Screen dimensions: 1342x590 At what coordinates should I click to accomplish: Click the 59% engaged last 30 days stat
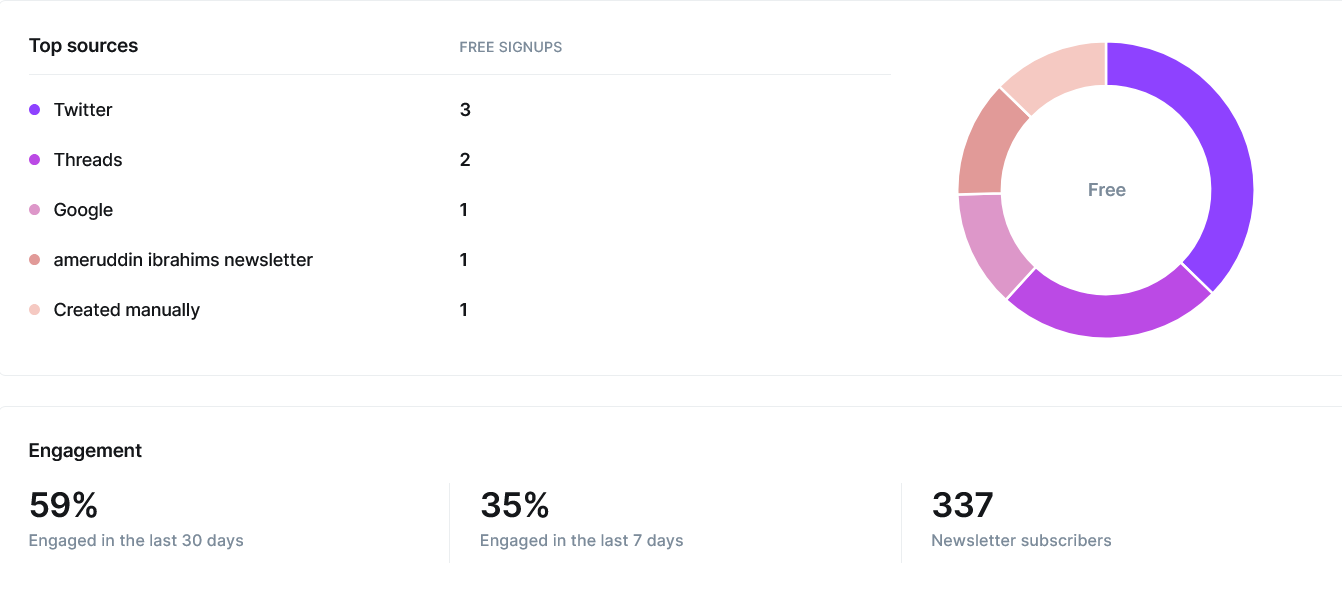click(x=136, y=519)
